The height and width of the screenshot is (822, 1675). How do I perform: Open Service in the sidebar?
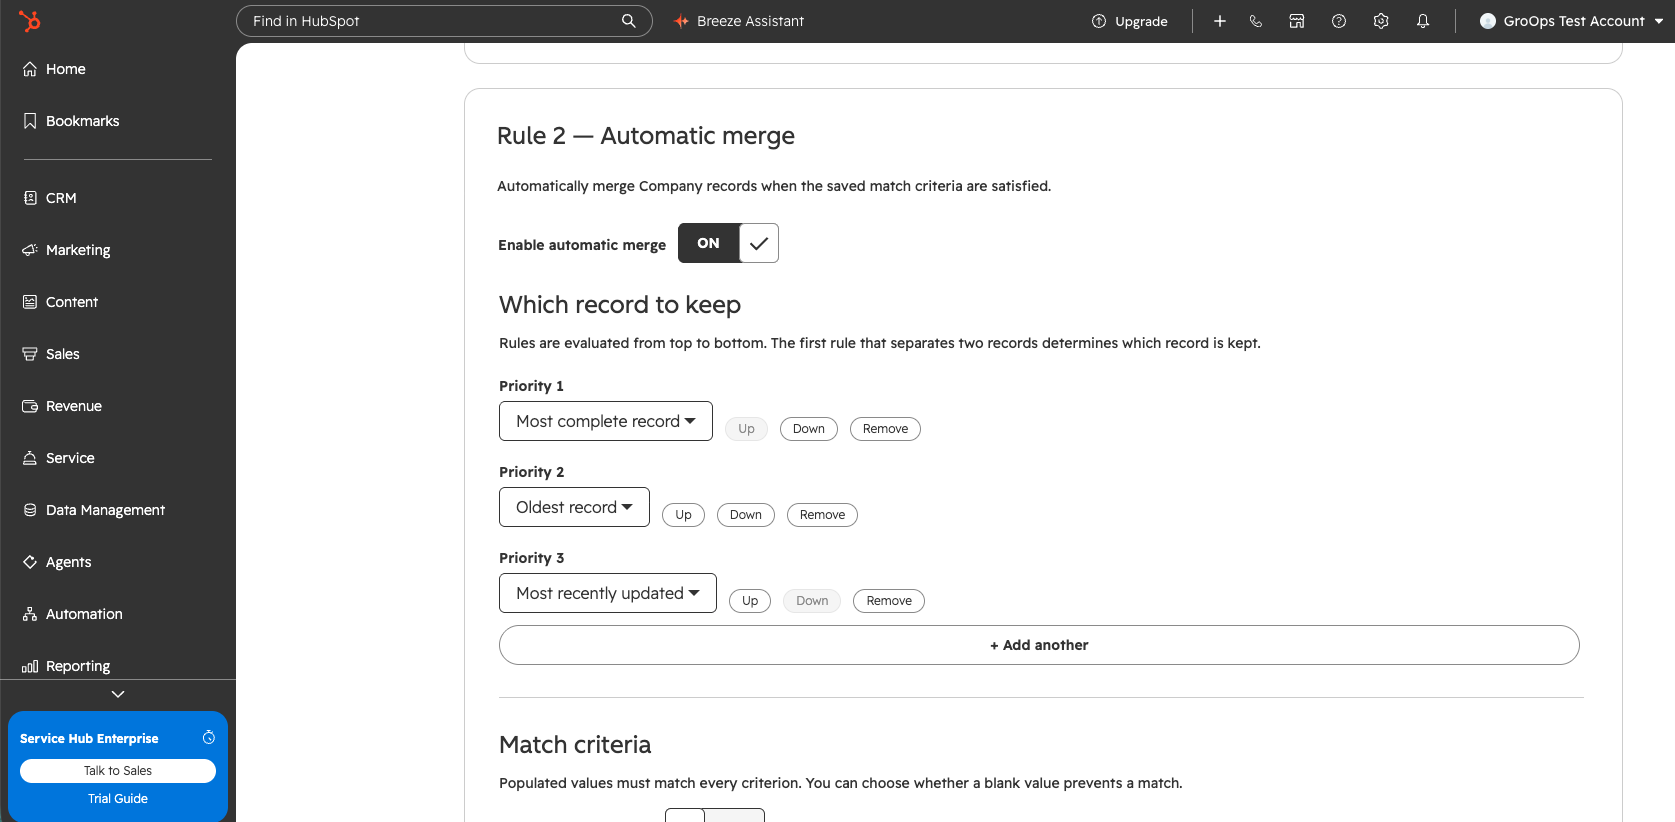(70, 458)
